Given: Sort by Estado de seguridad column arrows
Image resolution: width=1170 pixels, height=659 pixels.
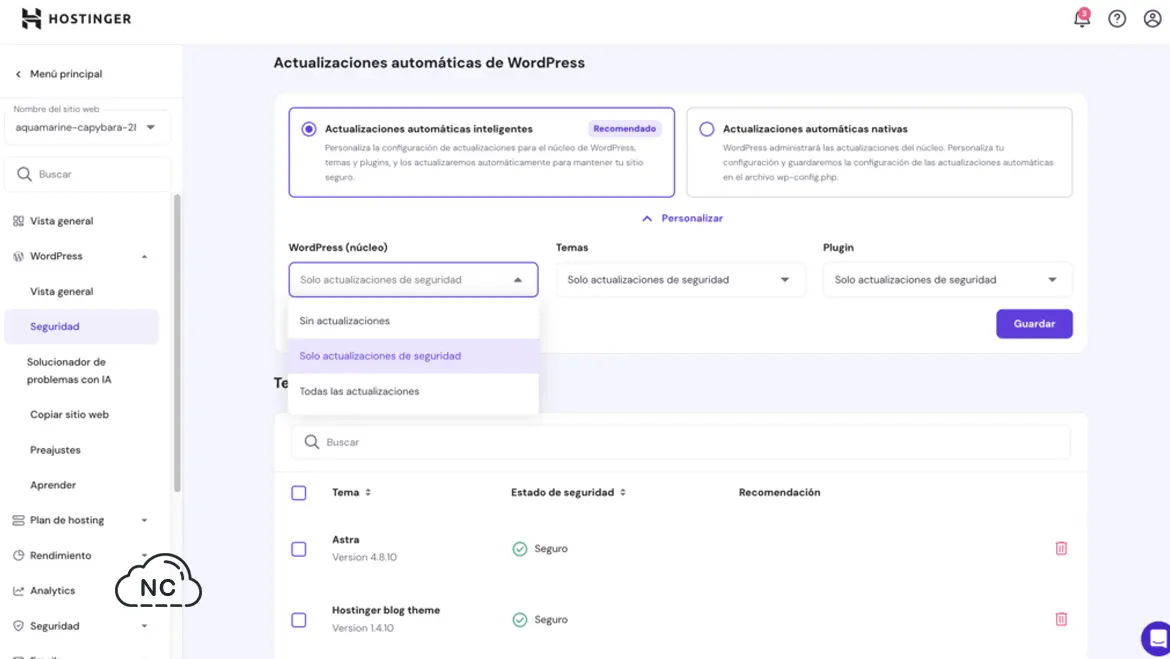Looking at the screenshot, I should (622, 493).
